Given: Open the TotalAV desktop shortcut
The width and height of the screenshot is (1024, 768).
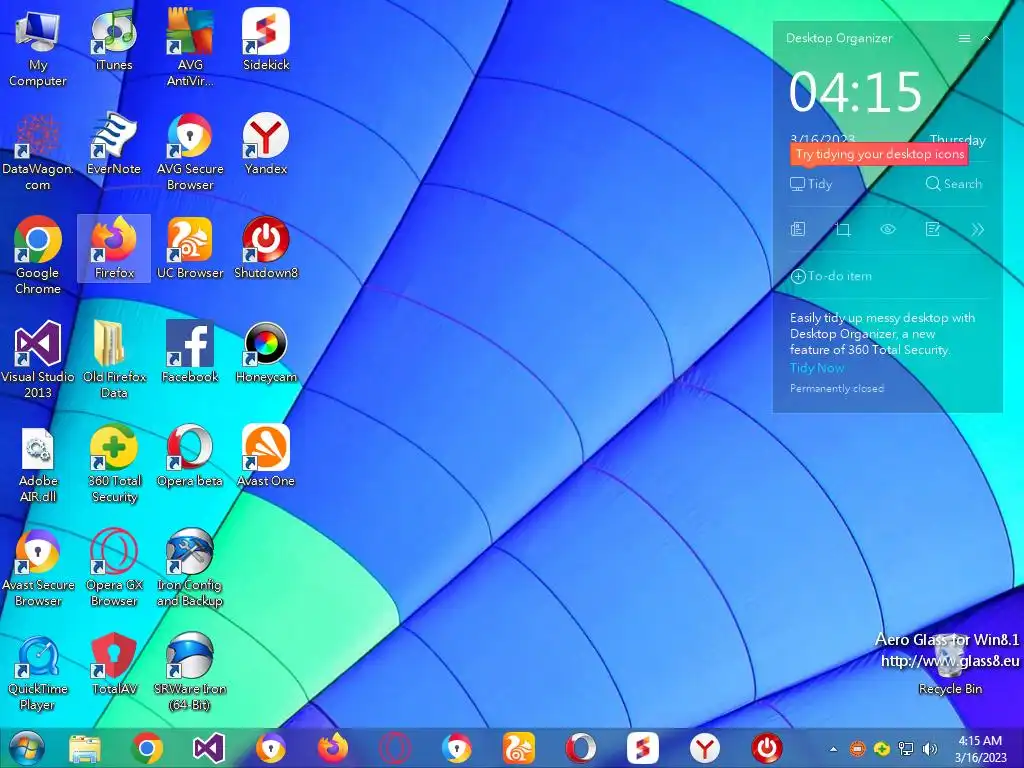Looking at the screenshot, I should pyautogui.click(x=114, y=664).
